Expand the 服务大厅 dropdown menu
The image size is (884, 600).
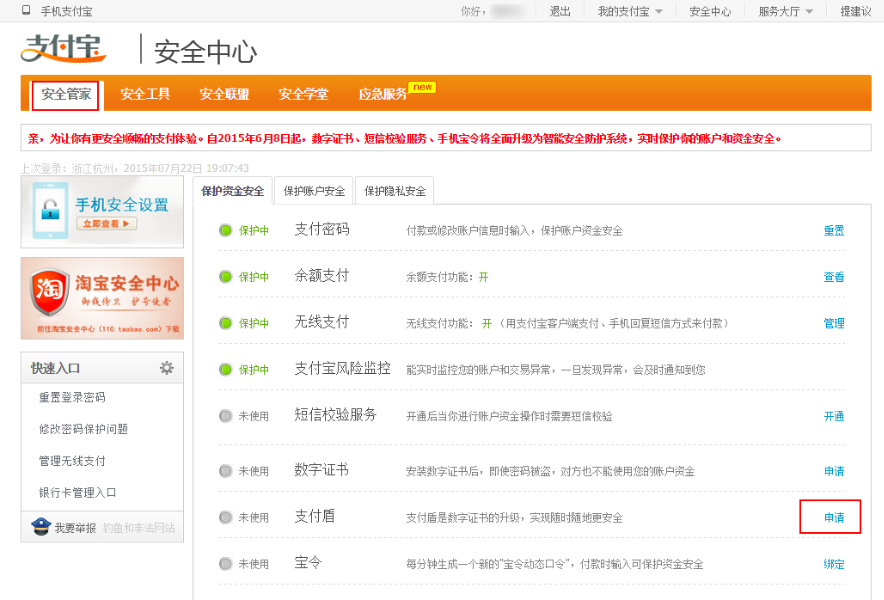click(785, 11)
